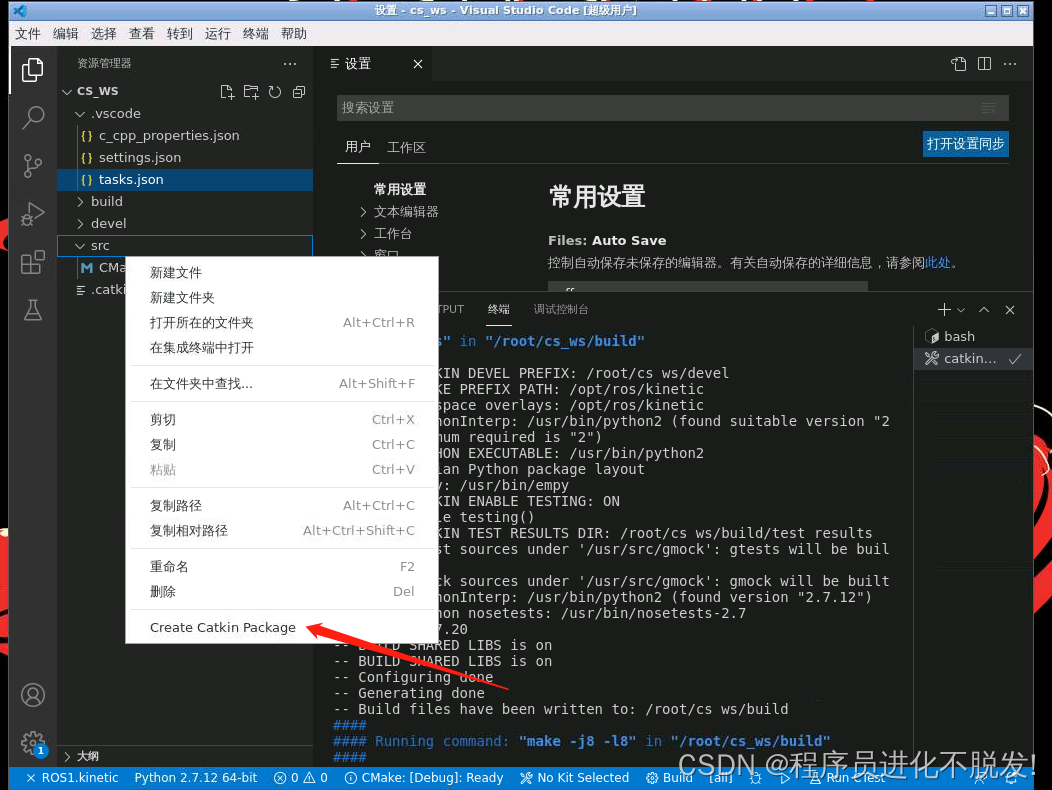Image resolution: width=1052 pixels, height=790 pixels.
Task: Open the 编辑 menu
Action: tap(65, 34)
